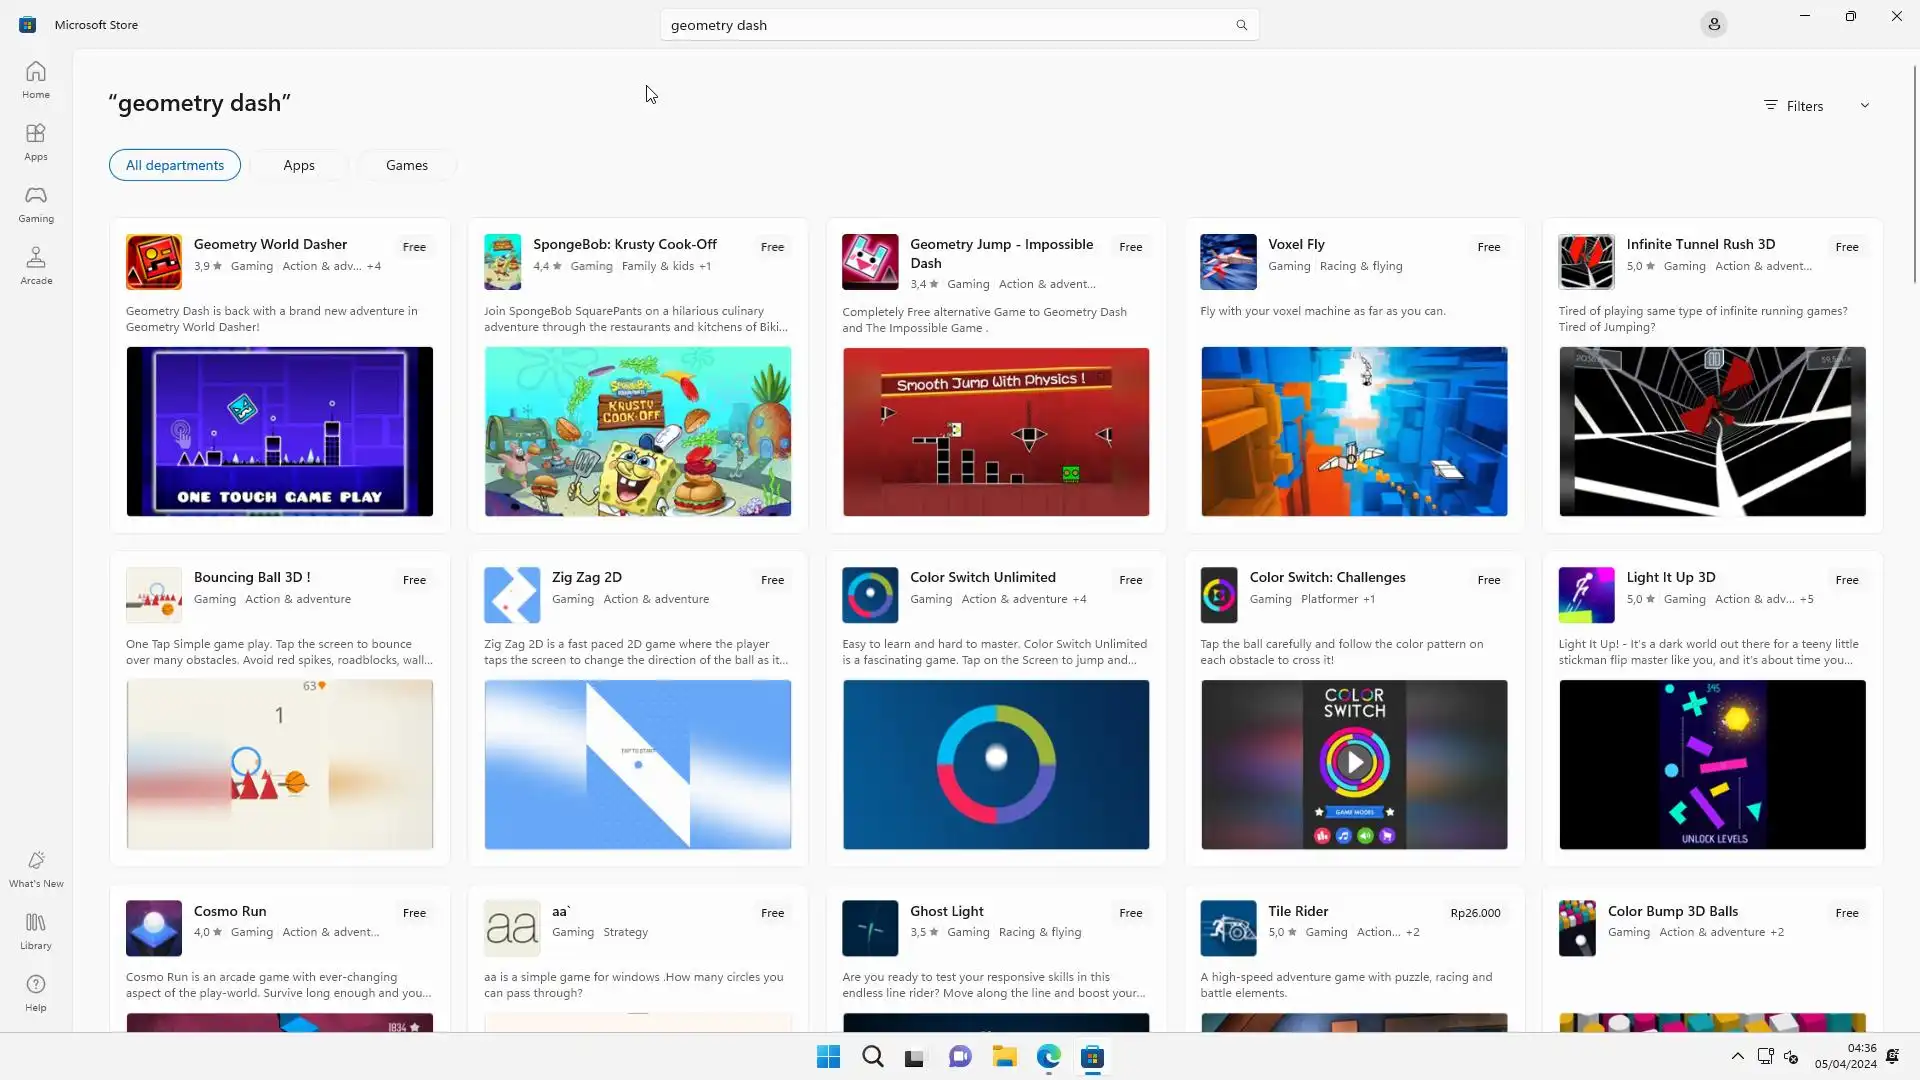The height and width of the screenshot is (1080, 1920).
Task: Select the Apps filter pill
Action: point(299,165)
